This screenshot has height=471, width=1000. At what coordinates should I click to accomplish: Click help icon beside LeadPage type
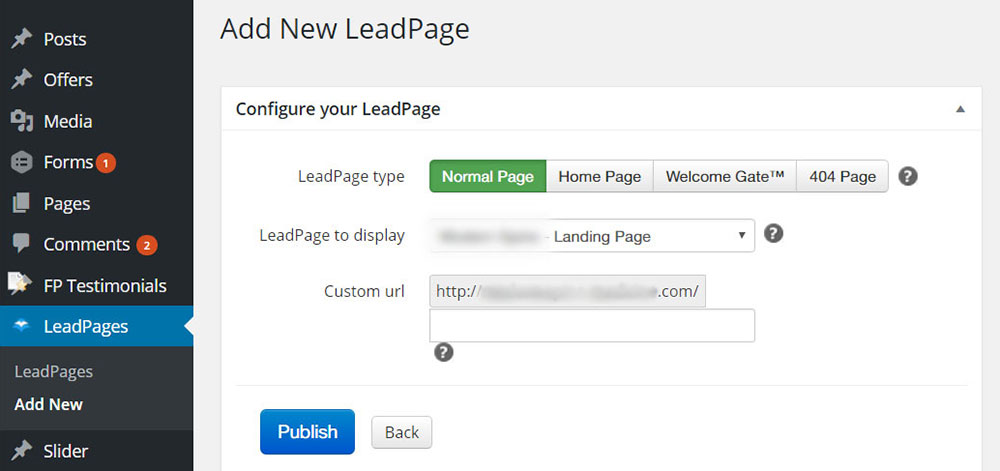tap(908, 176)
